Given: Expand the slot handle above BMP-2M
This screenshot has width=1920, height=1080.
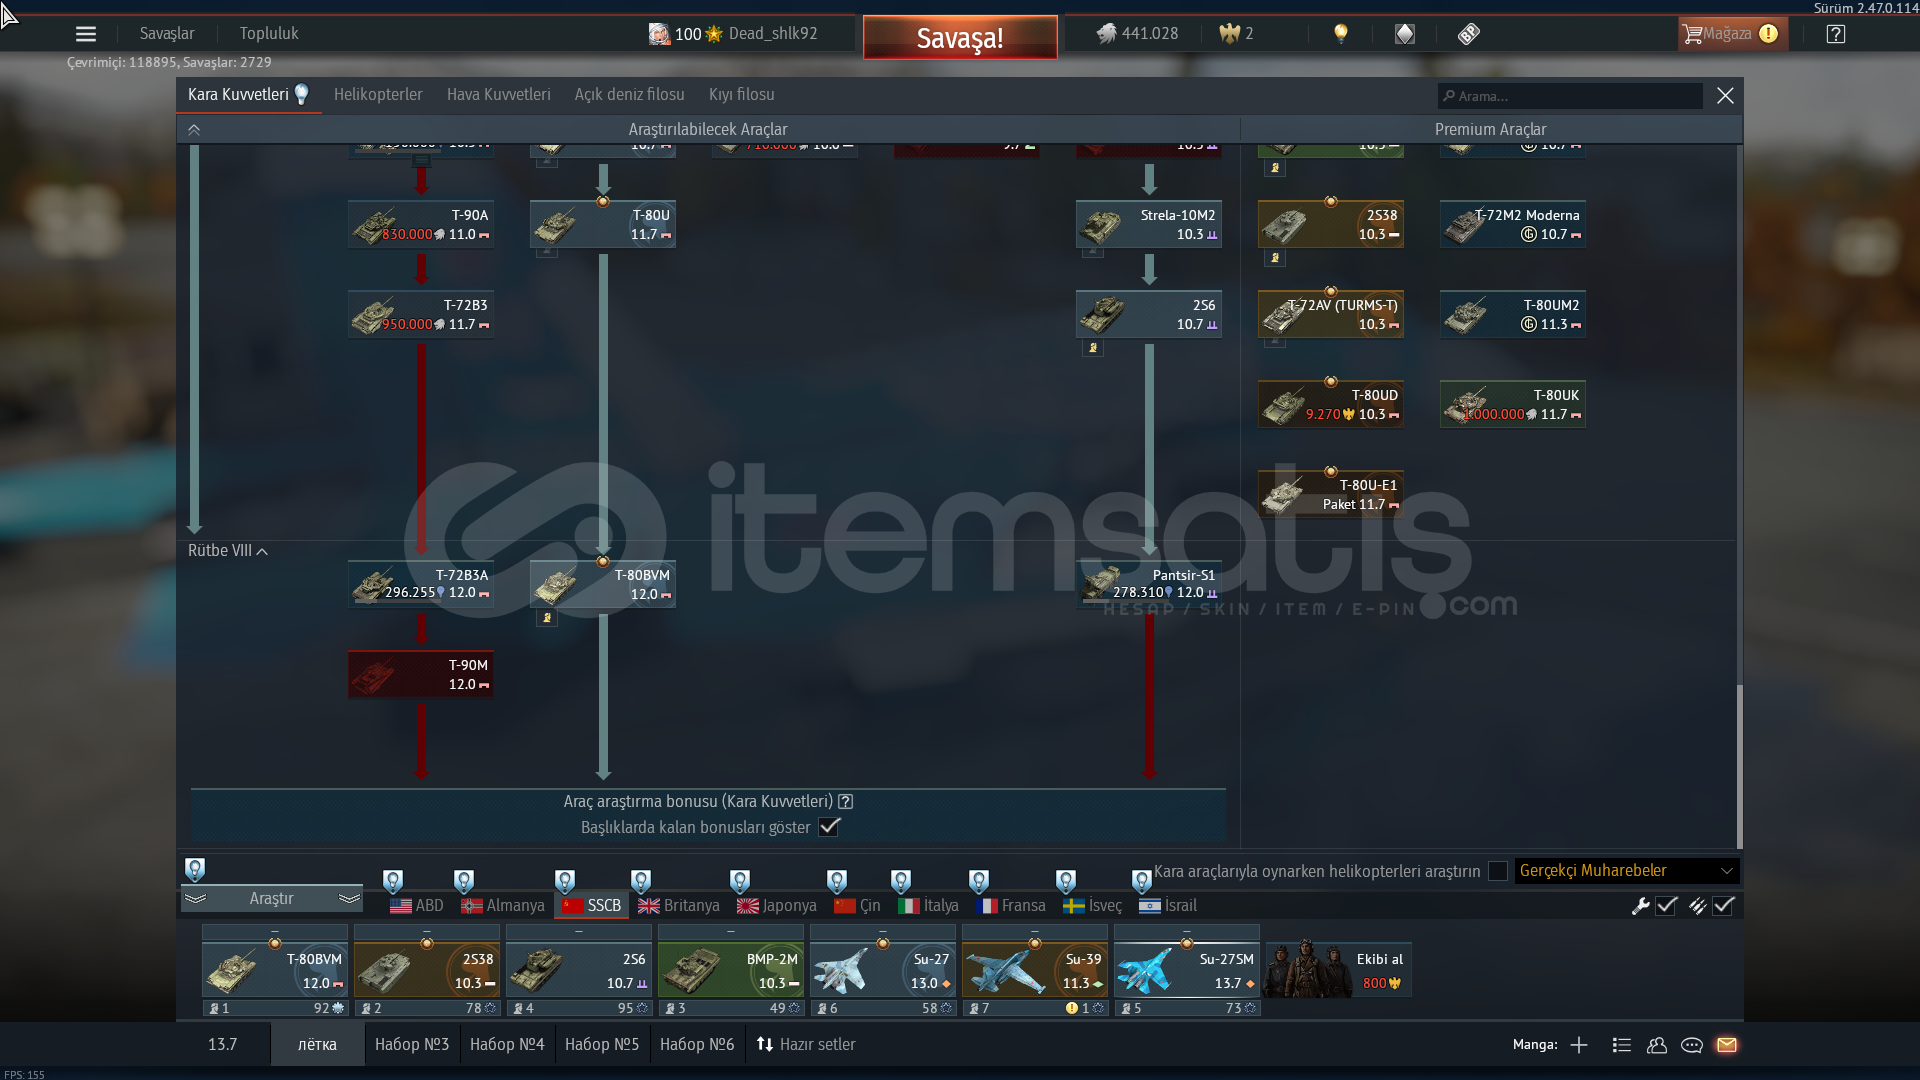Looking at the screenshot, I should point(731,932).
